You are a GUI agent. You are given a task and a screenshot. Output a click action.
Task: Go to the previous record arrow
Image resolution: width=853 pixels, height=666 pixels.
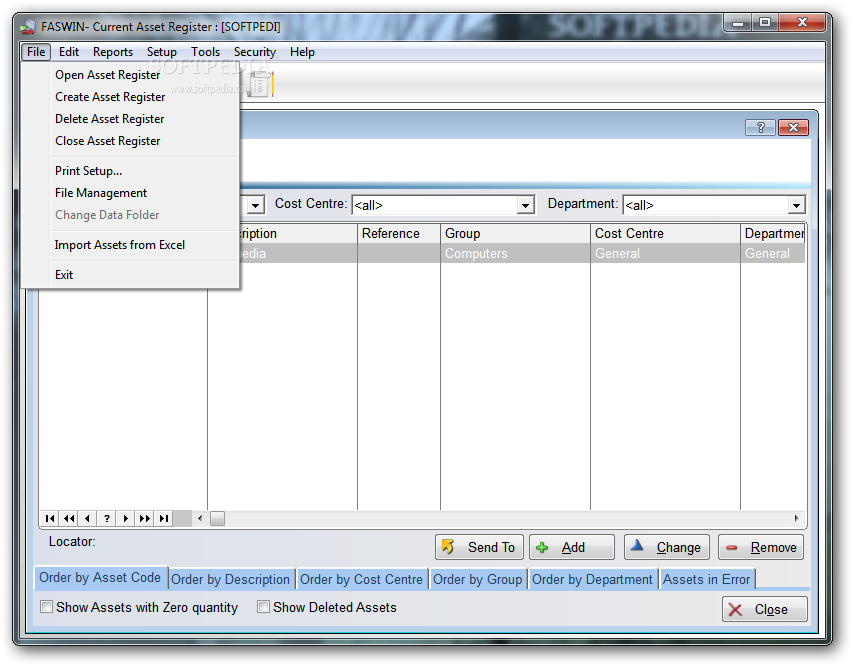pos(88,519)
